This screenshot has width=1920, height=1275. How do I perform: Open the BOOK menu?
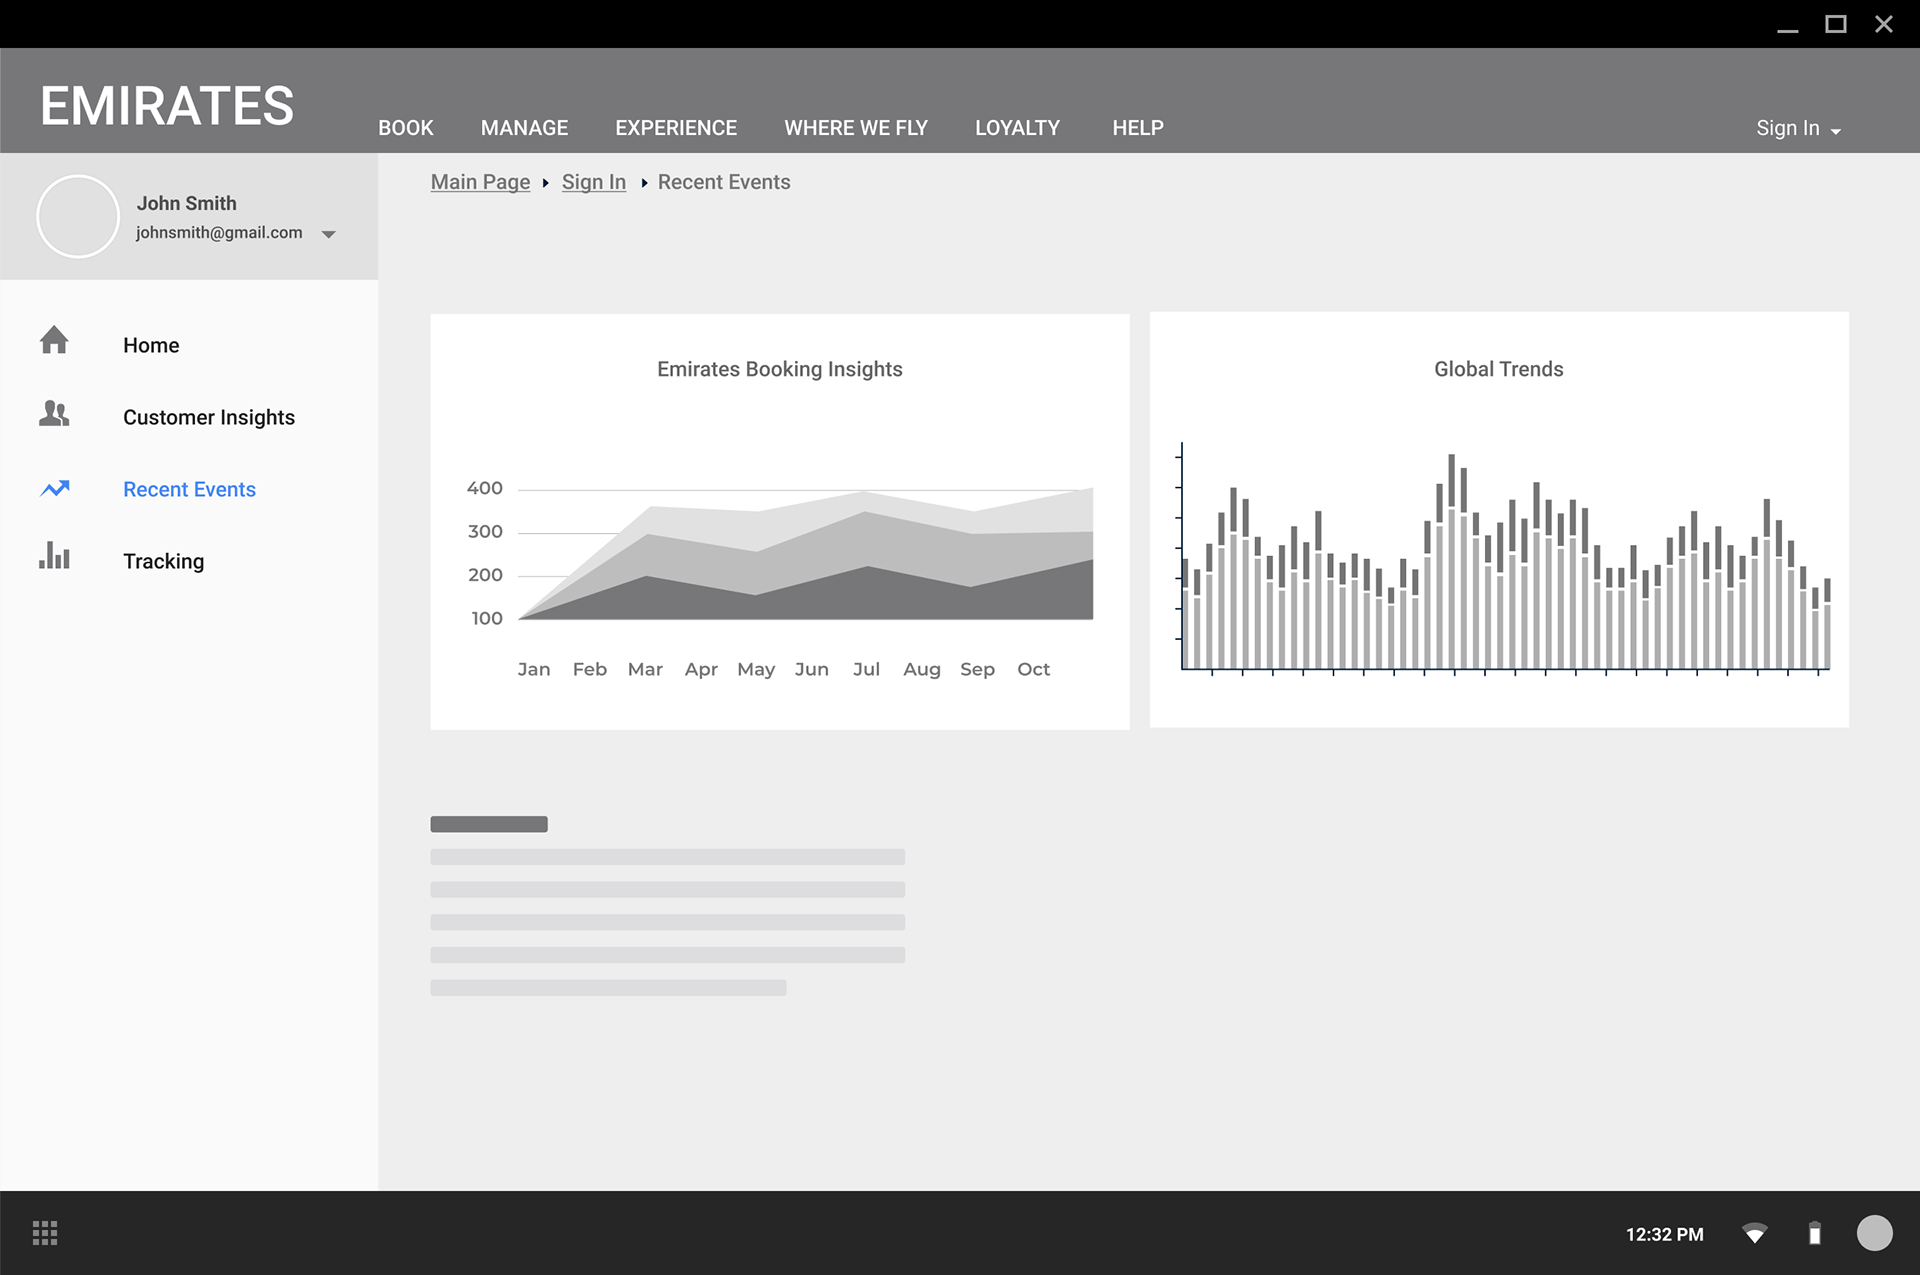tap(406, 128)
